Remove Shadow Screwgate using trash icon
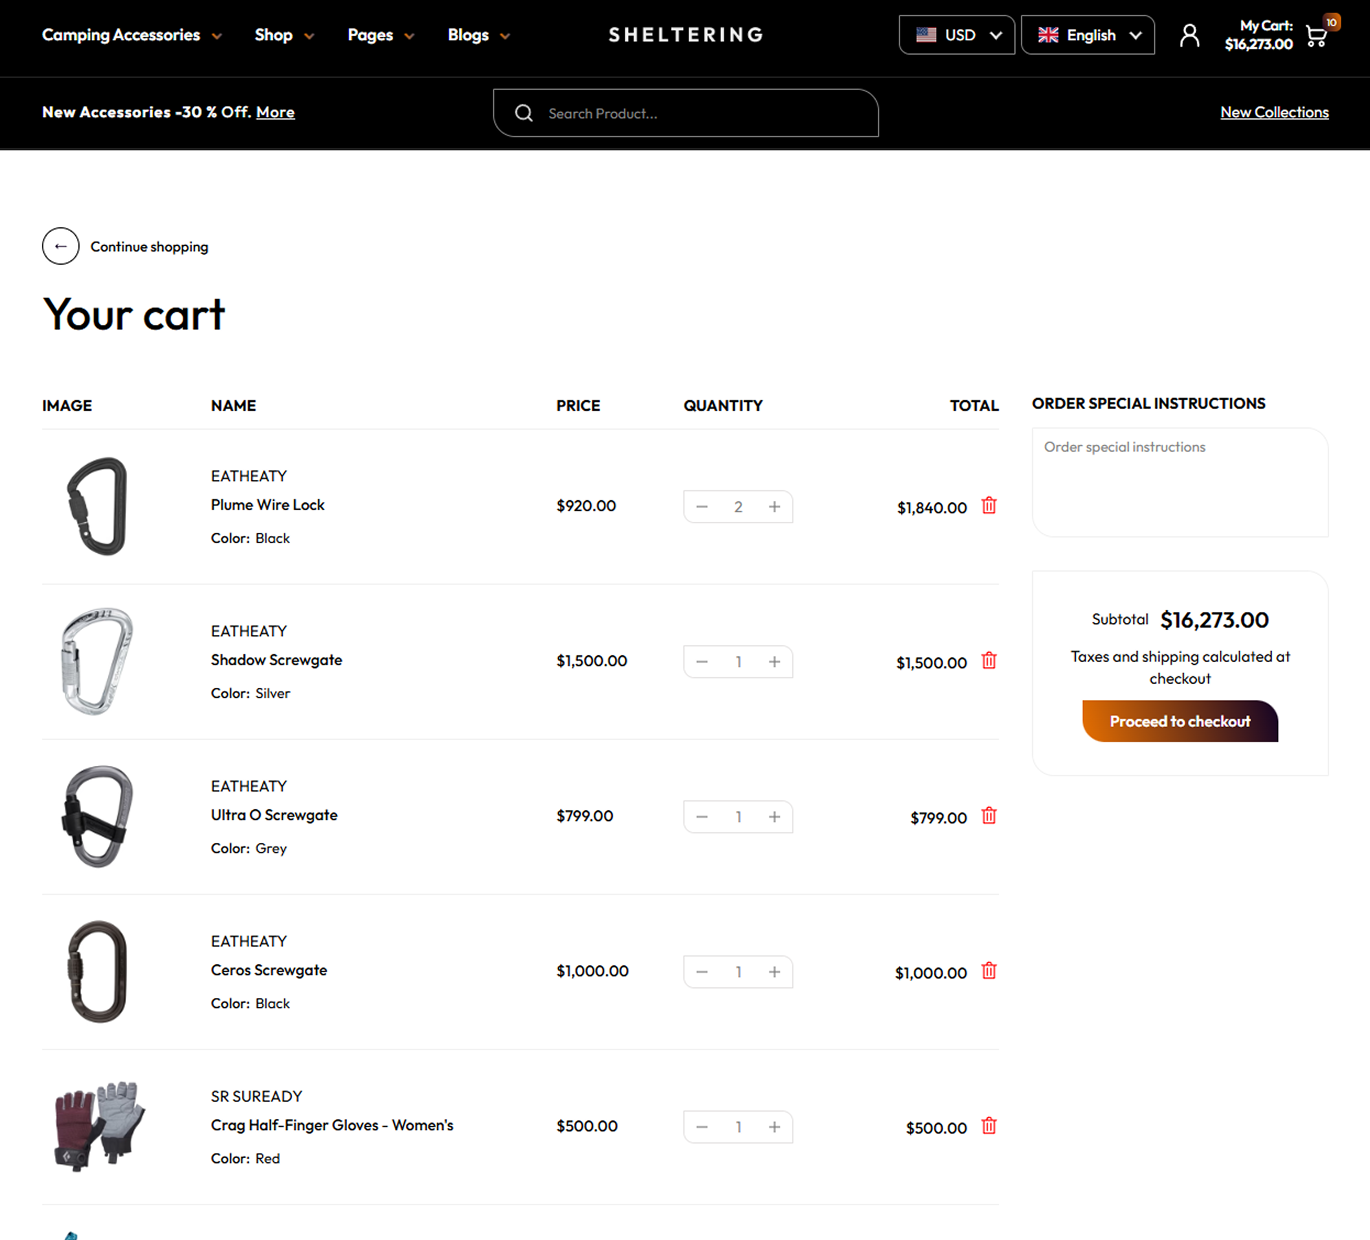 click(x=989, y=661)
